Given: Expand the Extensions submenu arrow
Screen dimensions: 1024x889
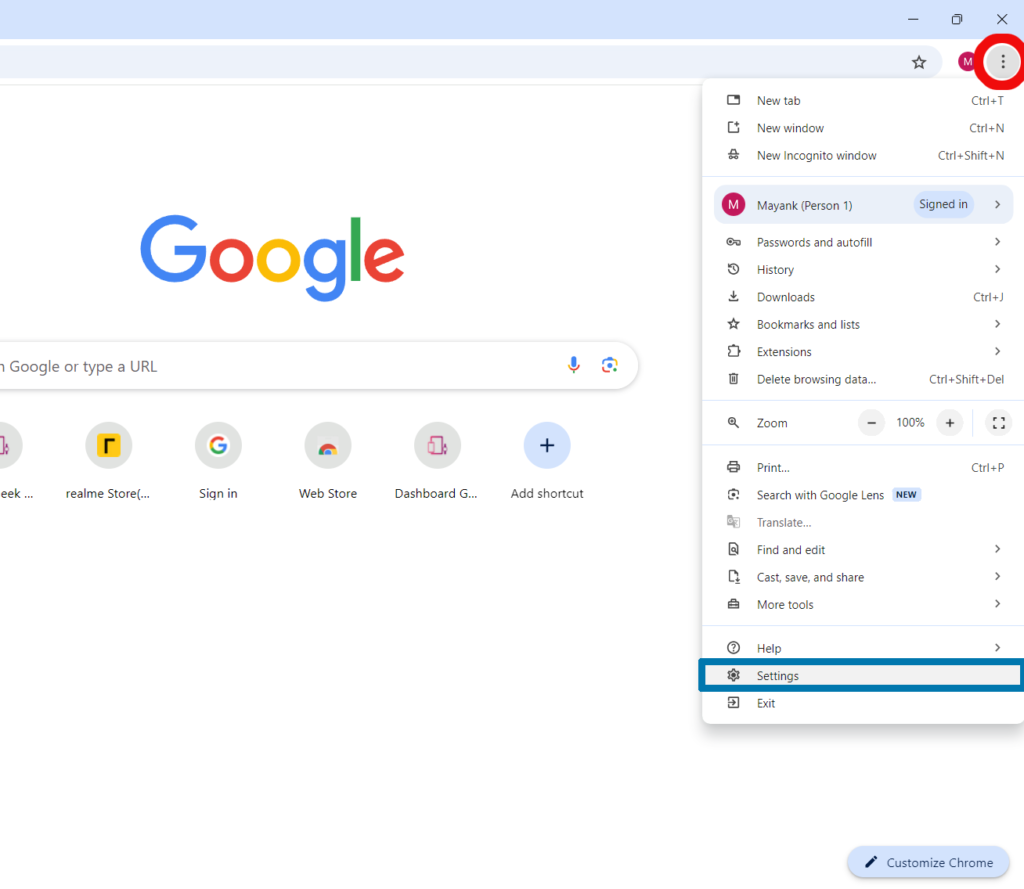Looking at the screenshot, I should click(x=997, y=351).
